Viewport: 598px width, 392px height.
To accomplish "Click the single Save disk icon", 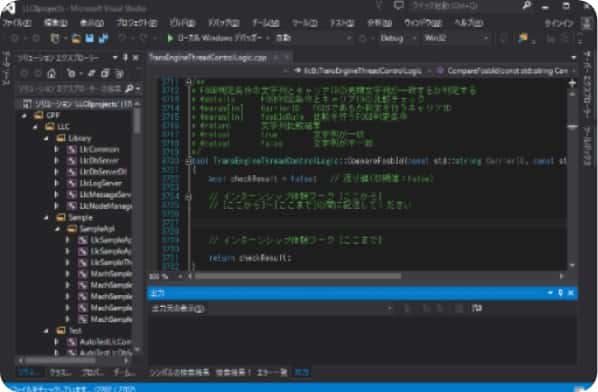I will pyautogui.click(x=90, y=38).
